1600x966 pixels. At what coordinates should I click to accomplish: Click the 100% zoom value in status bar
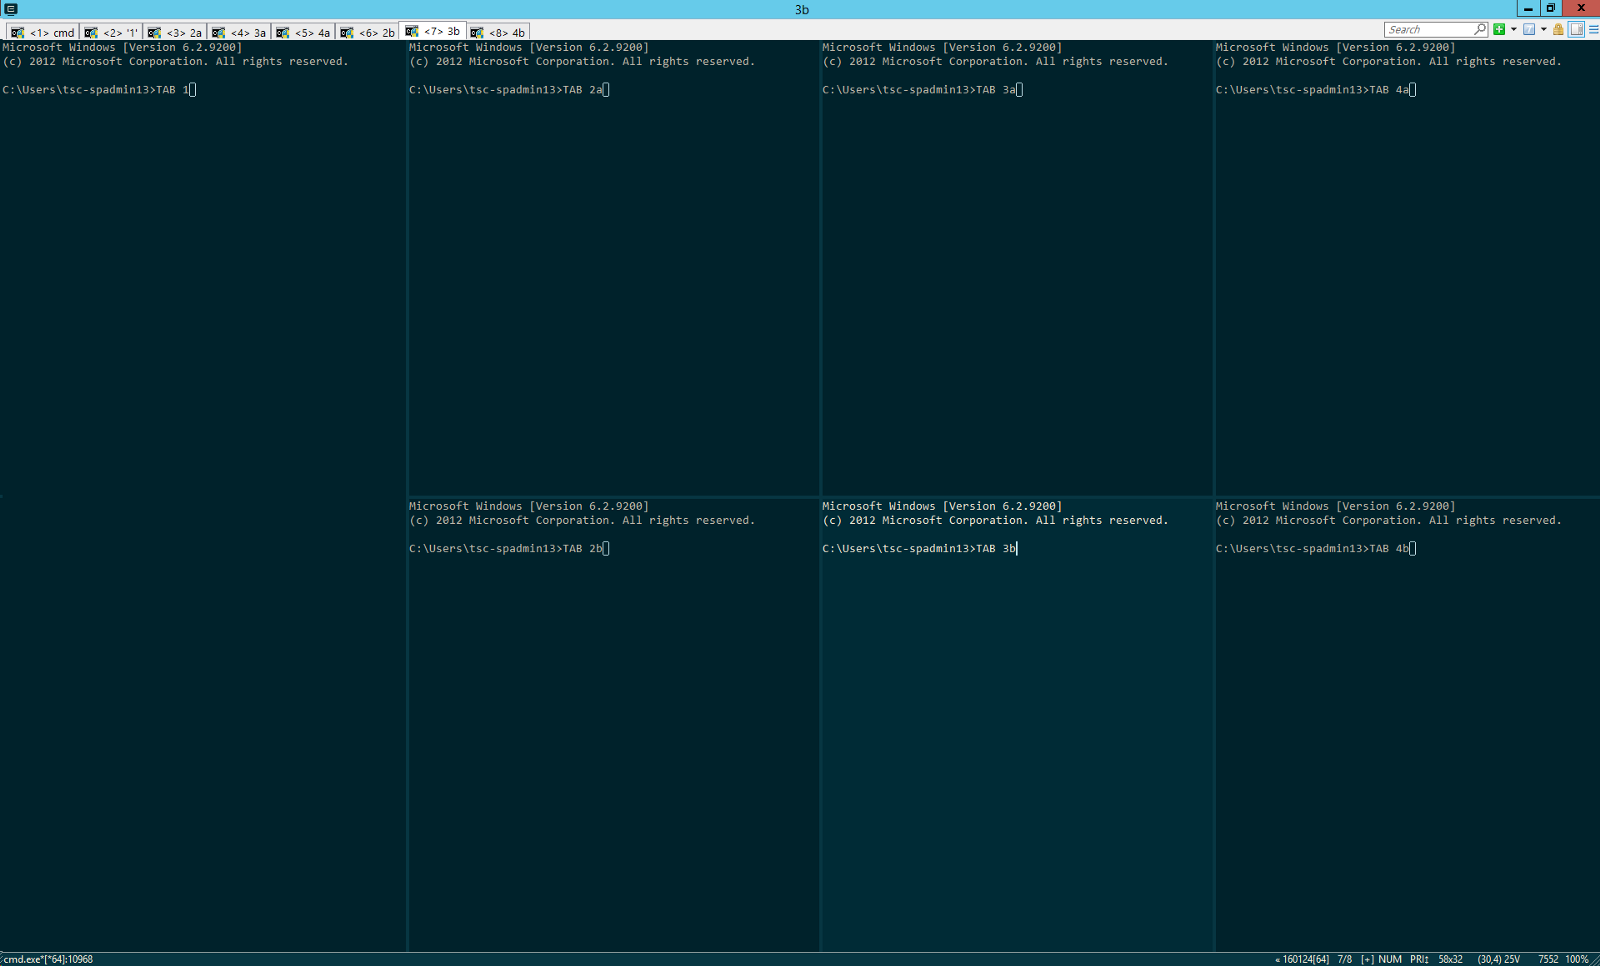pos(1577,959)
